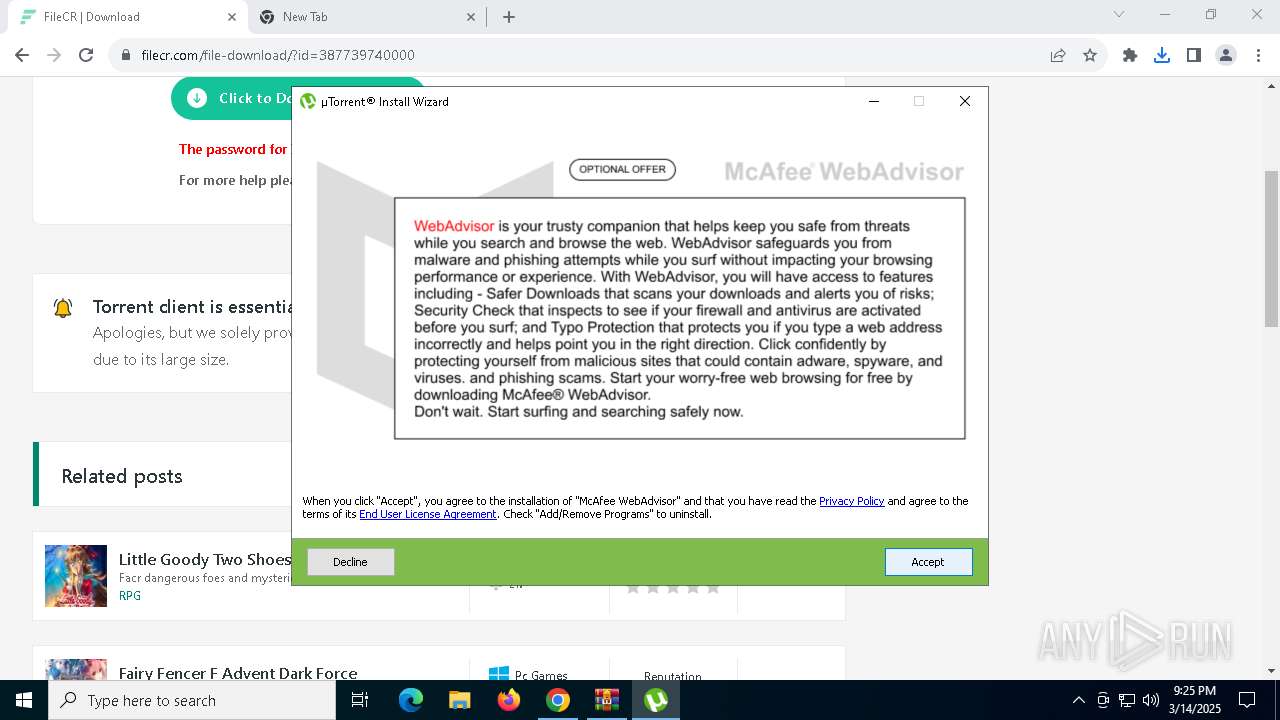Click the Pc Games Windows icon

coord(498,675)
